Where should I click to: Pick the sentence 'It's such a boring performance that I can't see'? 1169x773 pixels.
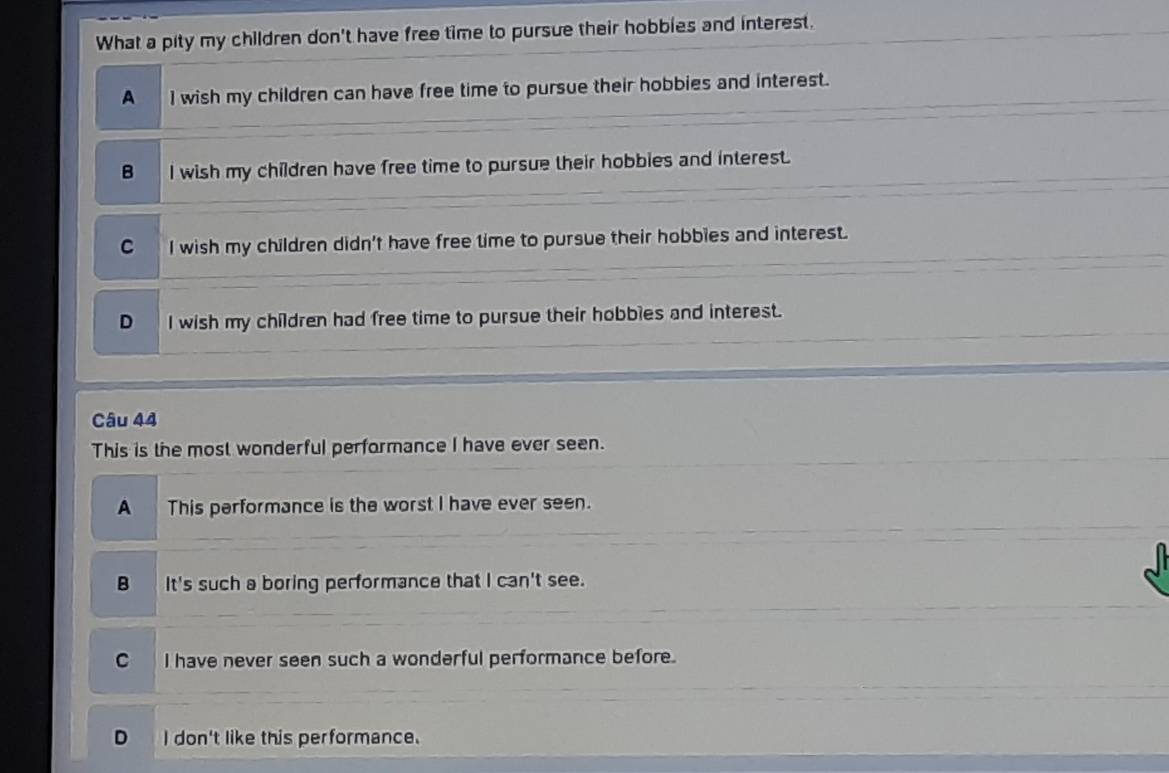[x=375, y=581]
